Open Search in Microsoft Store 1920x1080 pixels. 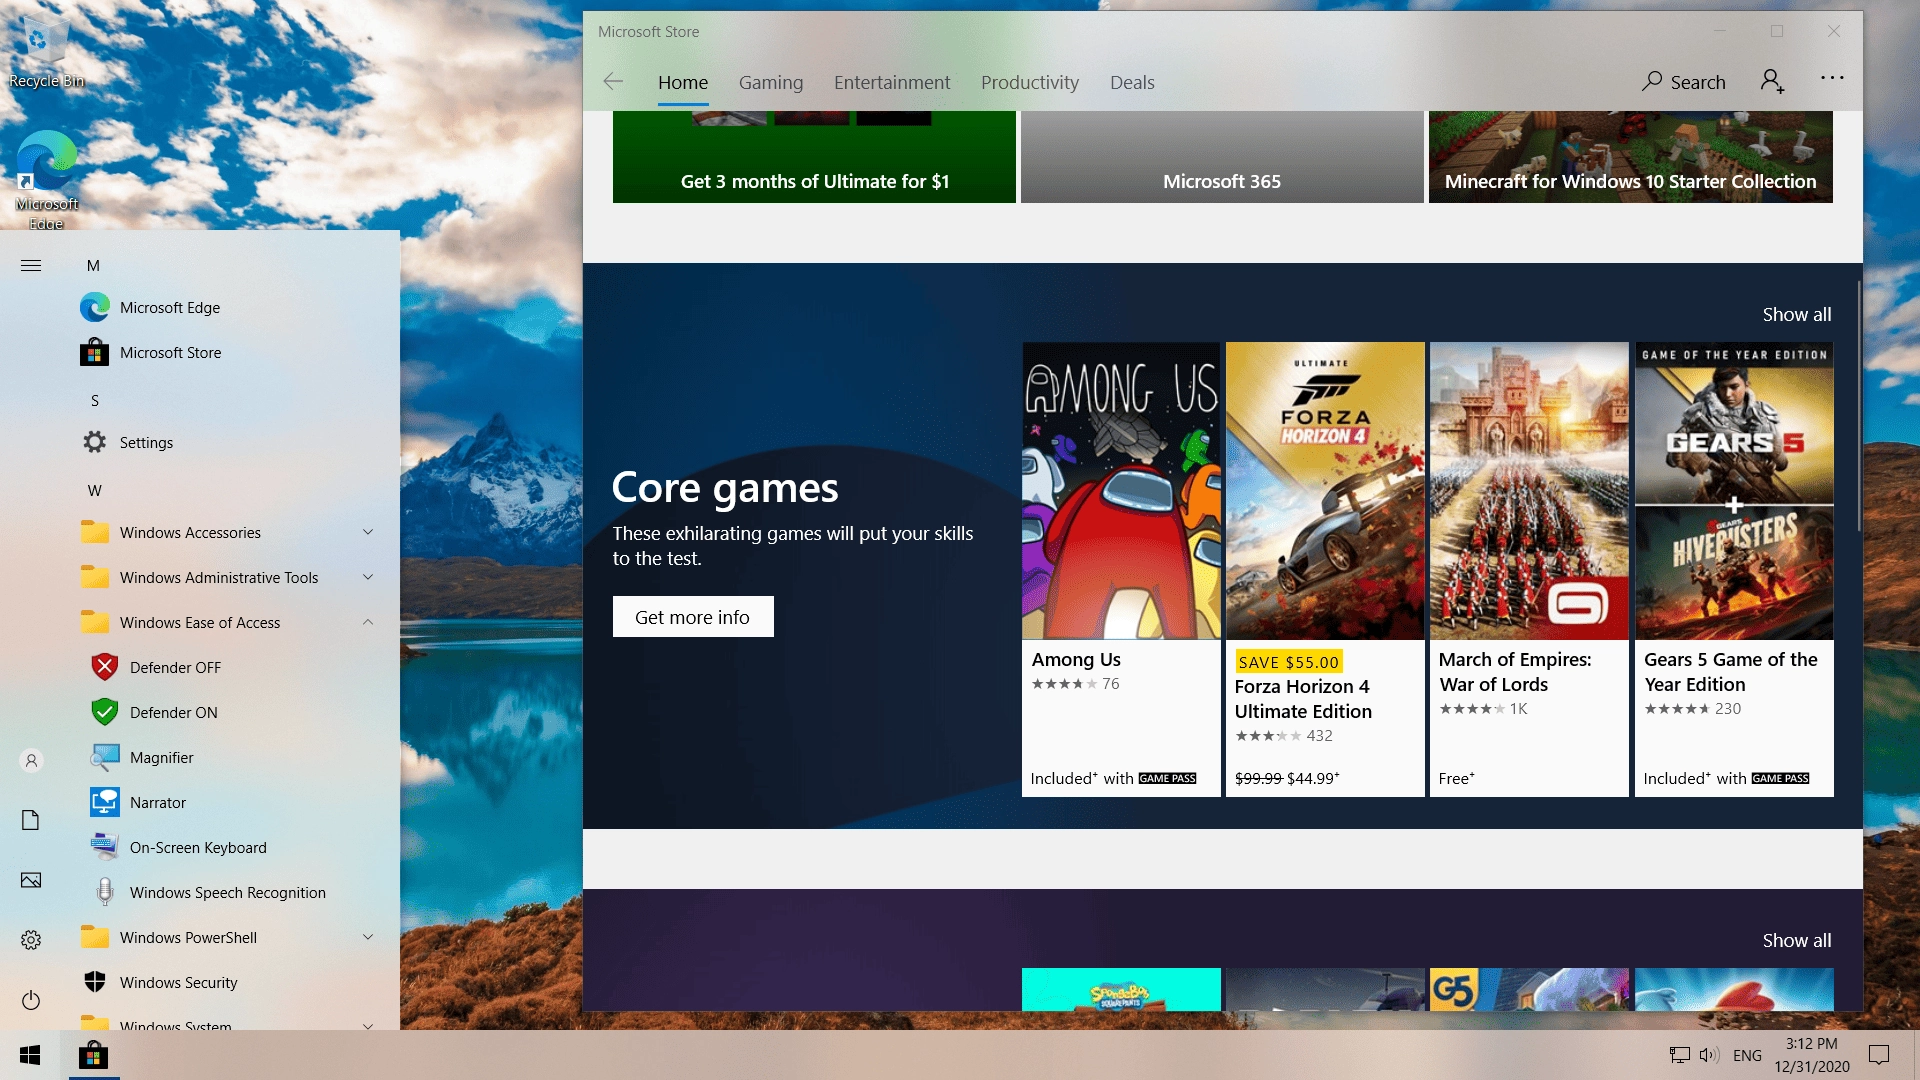pos(1684,82)
